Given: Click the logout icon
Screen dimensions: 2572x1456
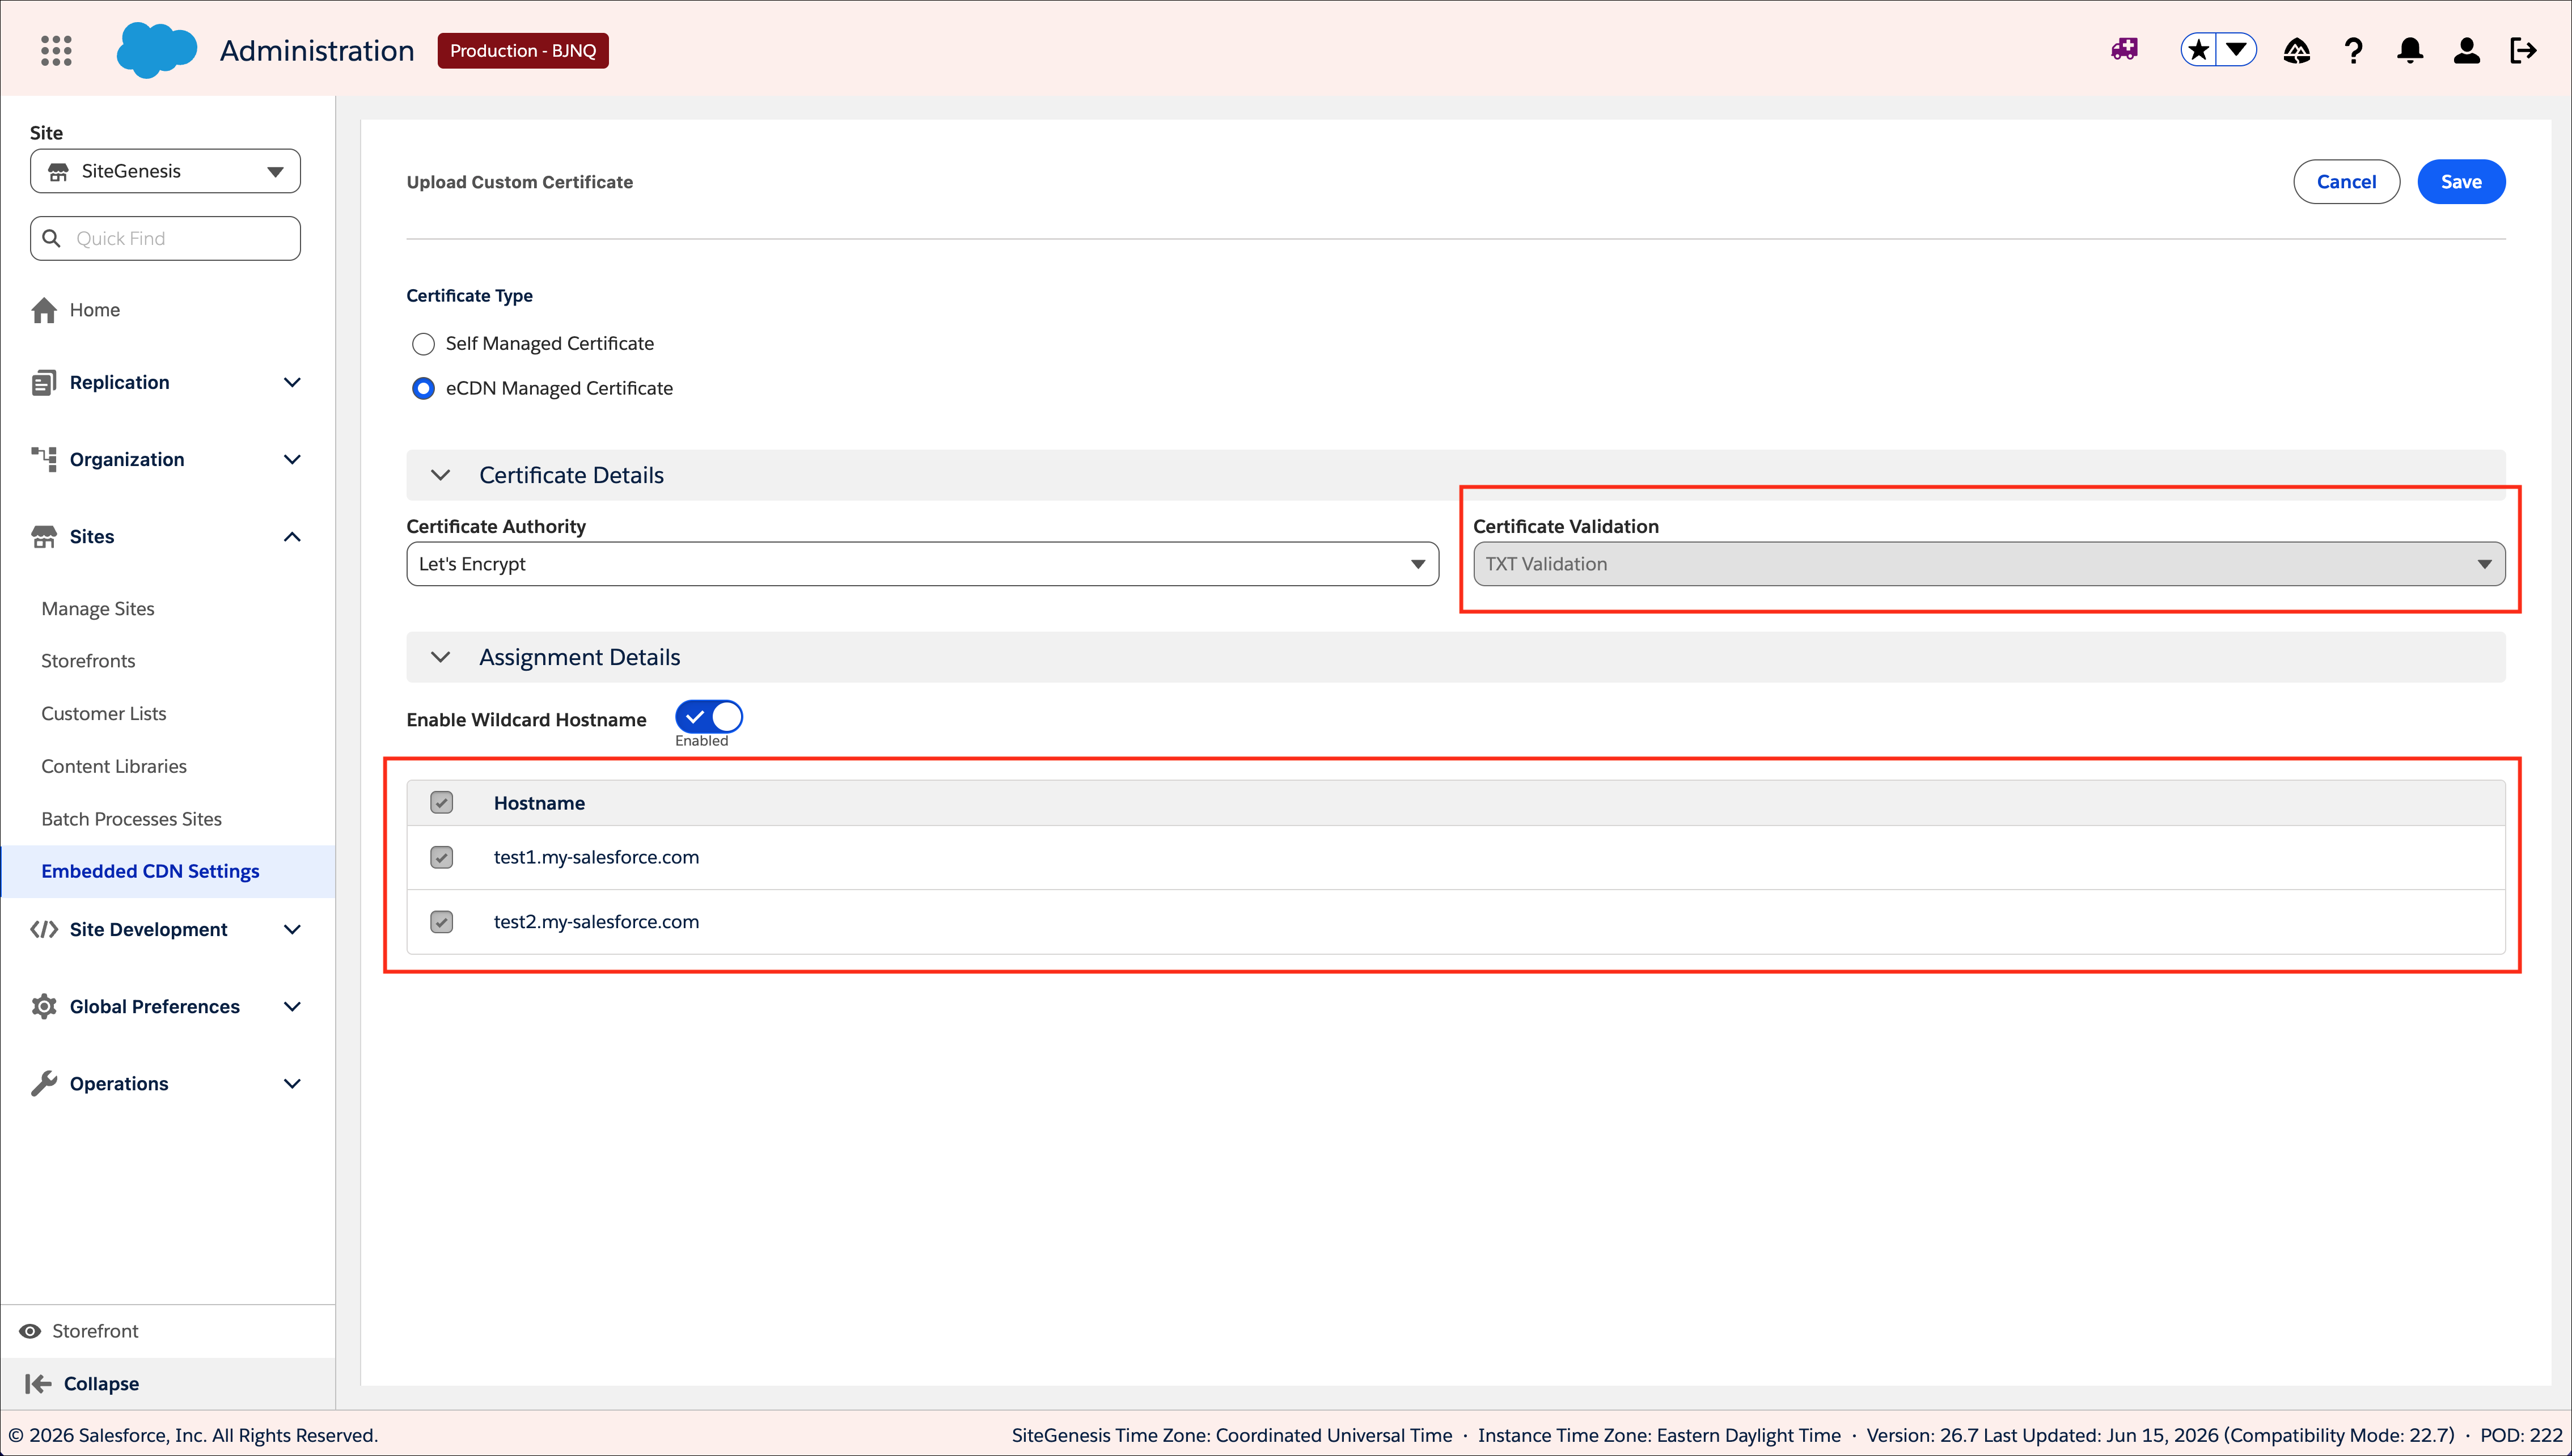Looking at the screenshot, I should tap(2523, 50).
